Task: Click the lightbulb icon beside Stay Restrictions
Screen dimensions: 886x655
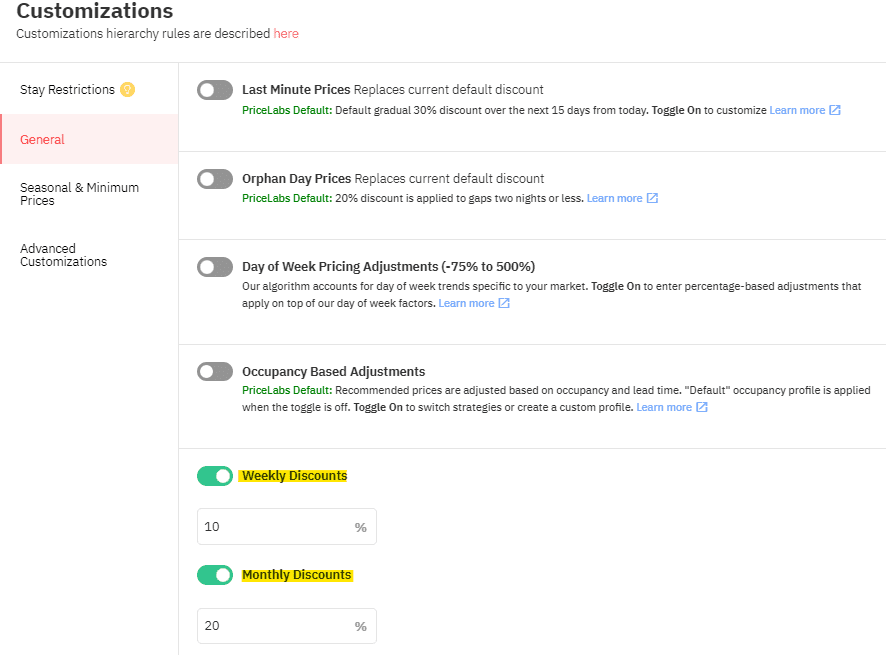Action: pos(127,89)
